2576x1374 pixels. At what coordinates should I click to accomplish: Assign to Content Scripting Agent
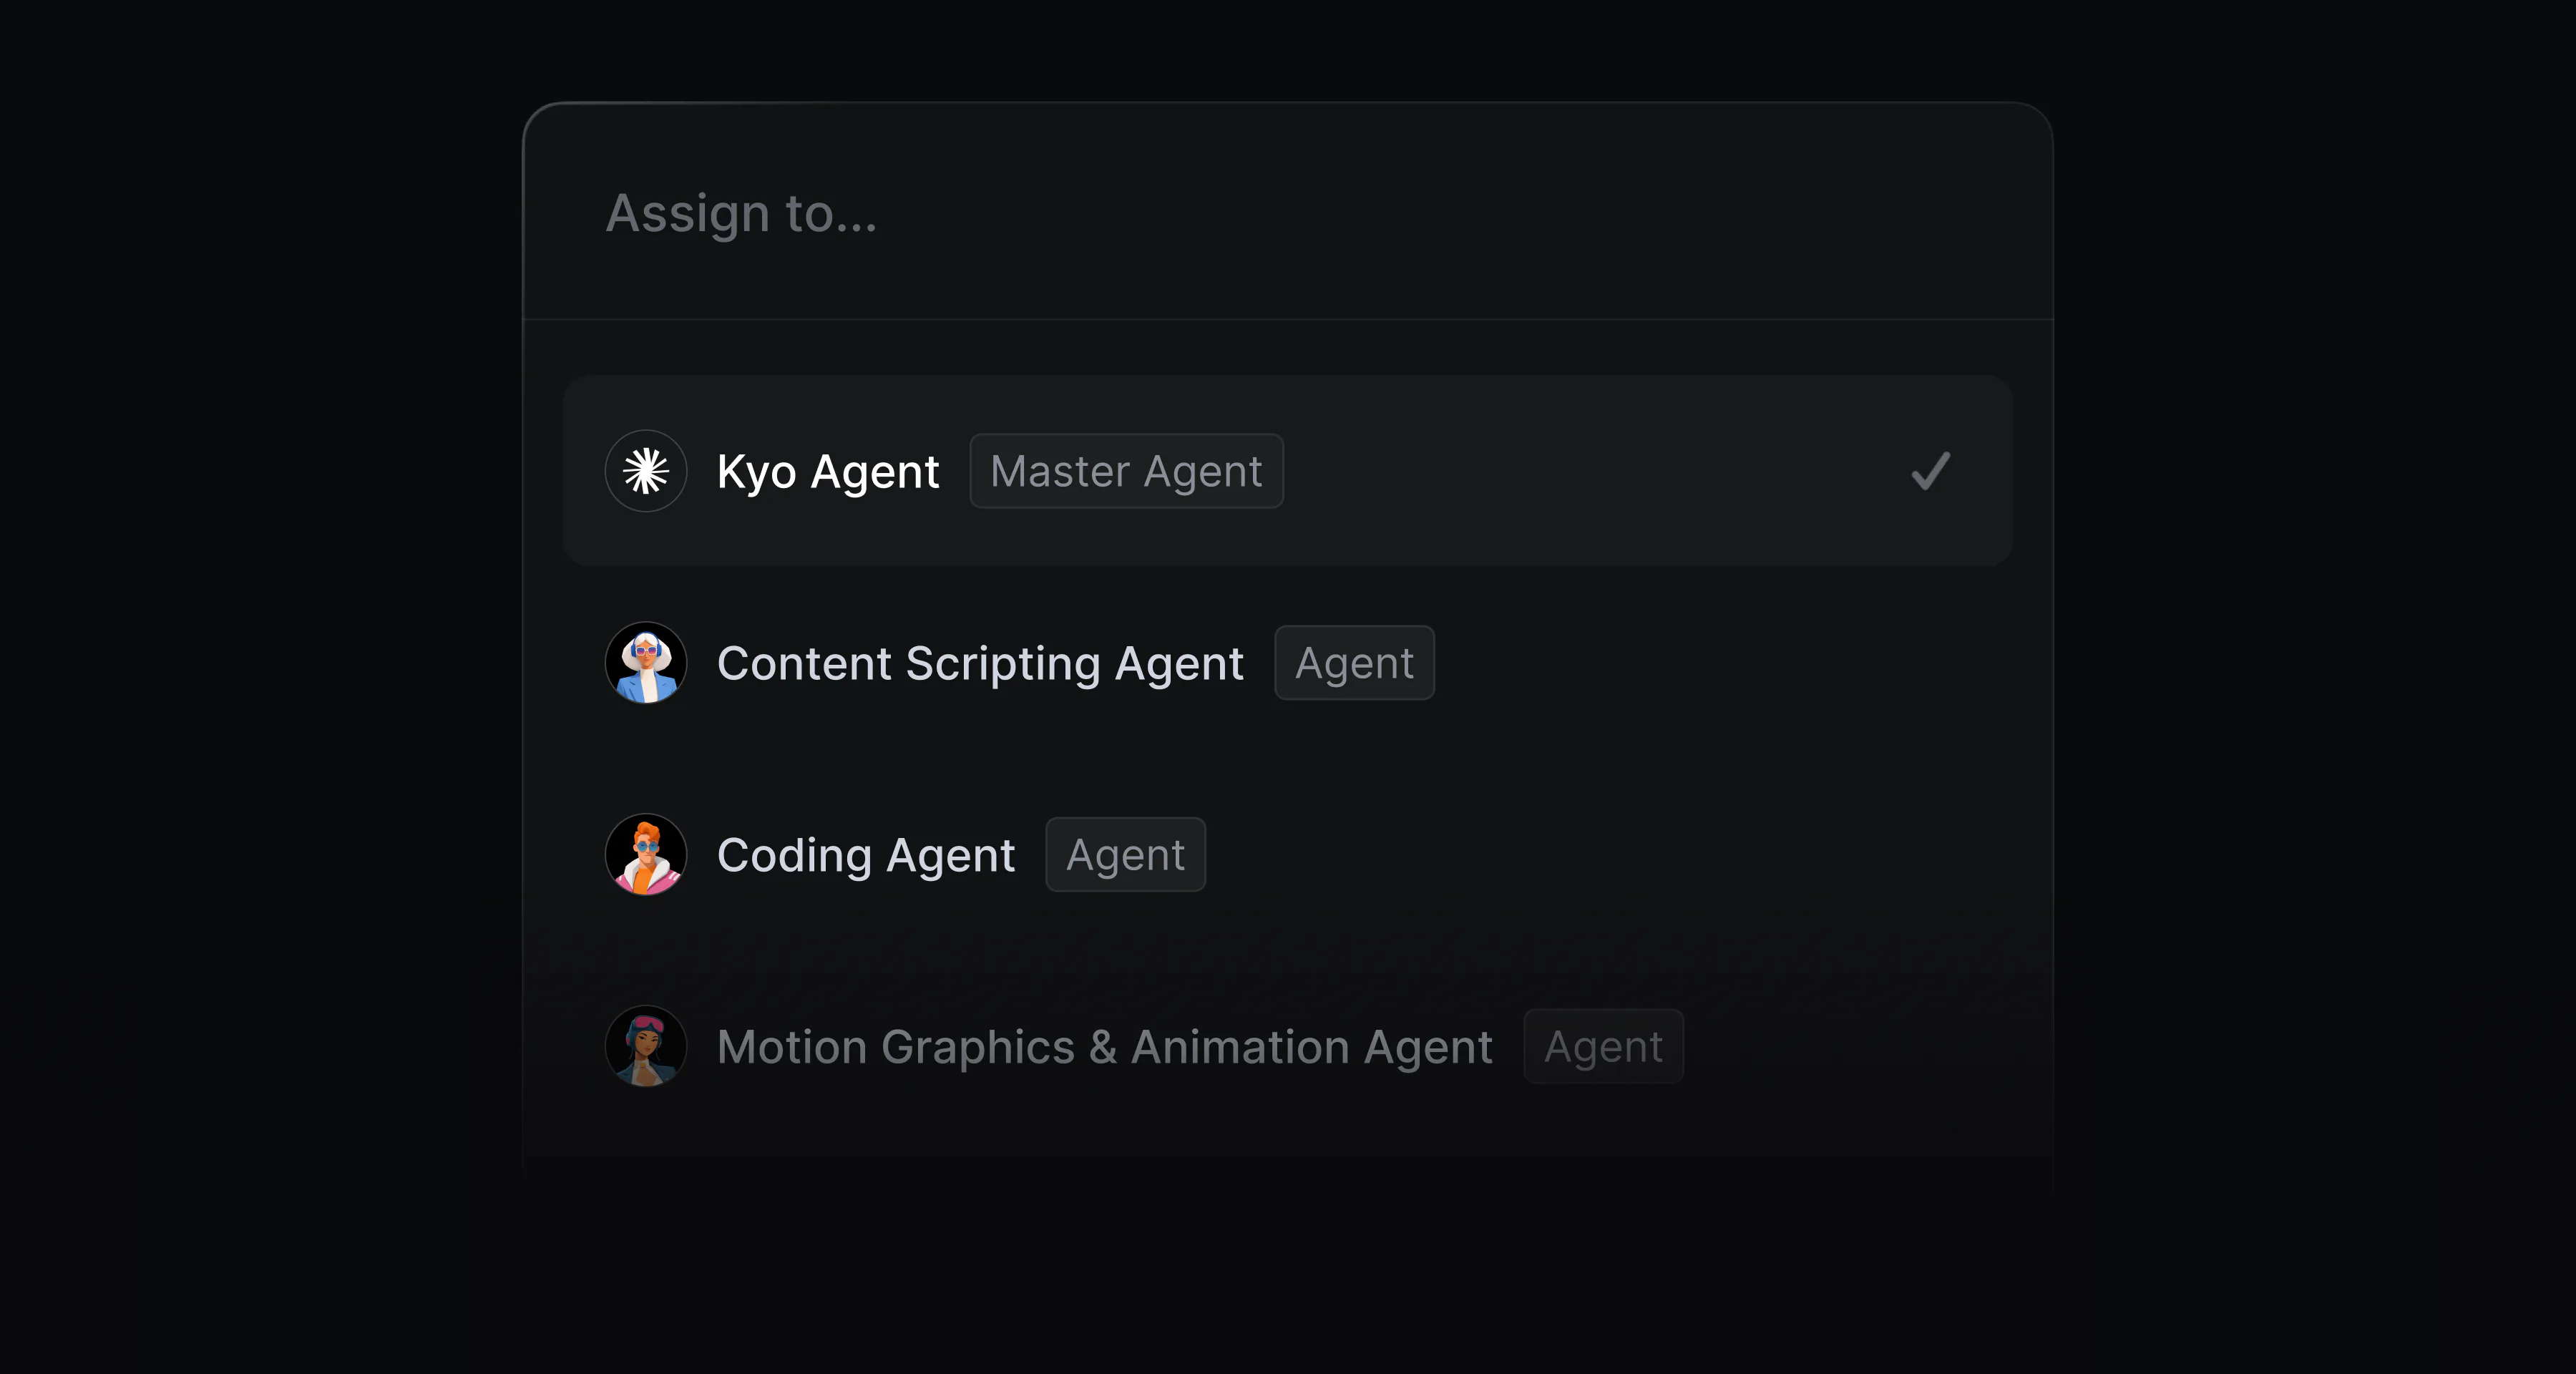[1288, 663]
